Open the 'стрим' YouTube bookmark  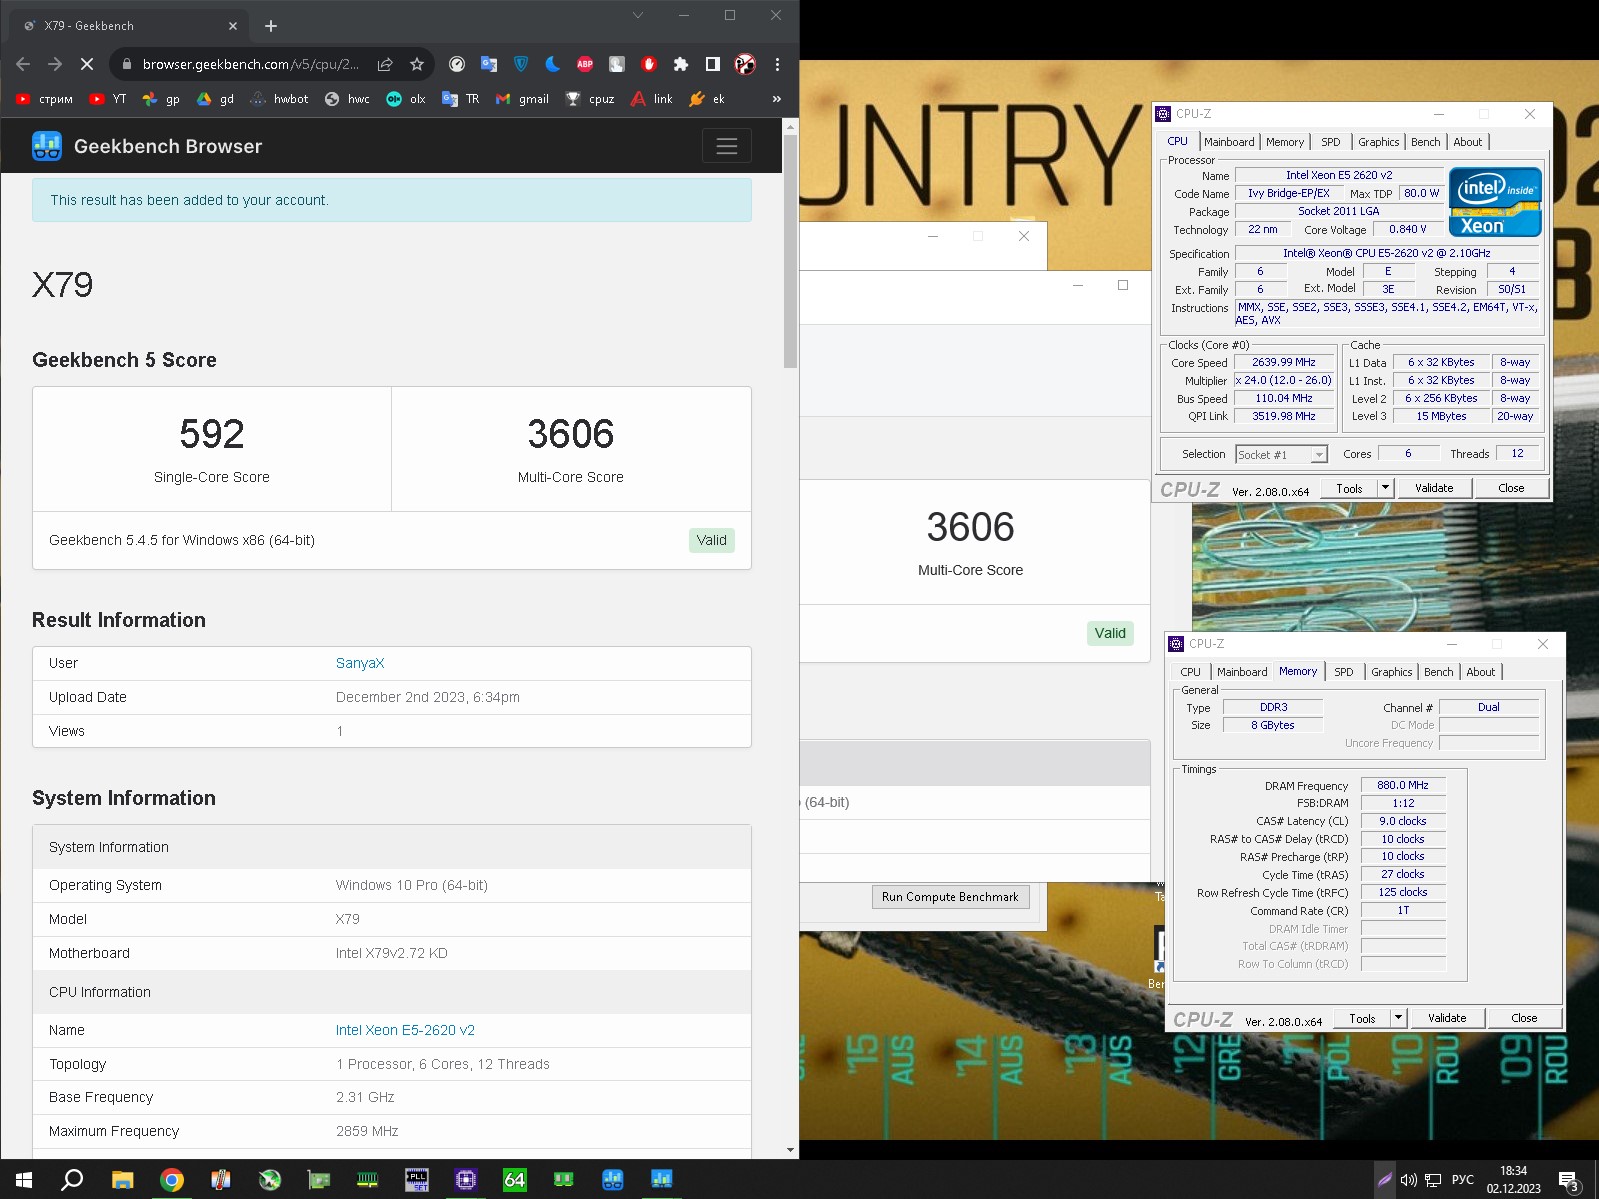45,99
